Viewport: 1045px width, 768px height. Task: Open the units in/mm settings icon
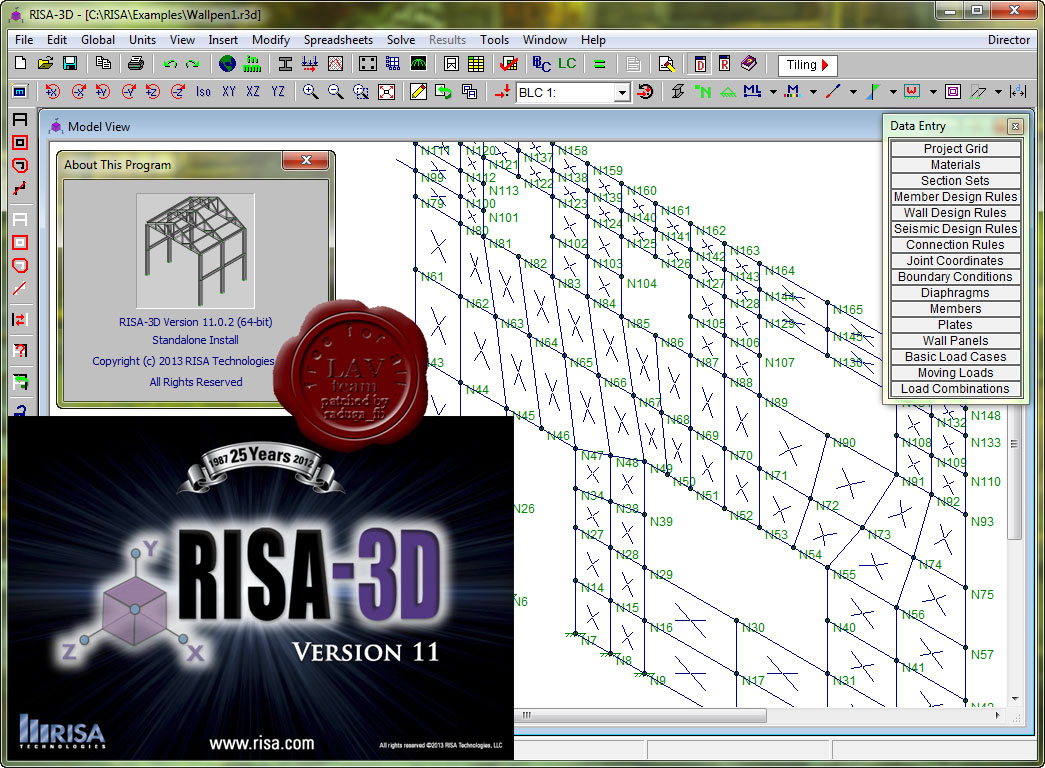coord(252,64)
